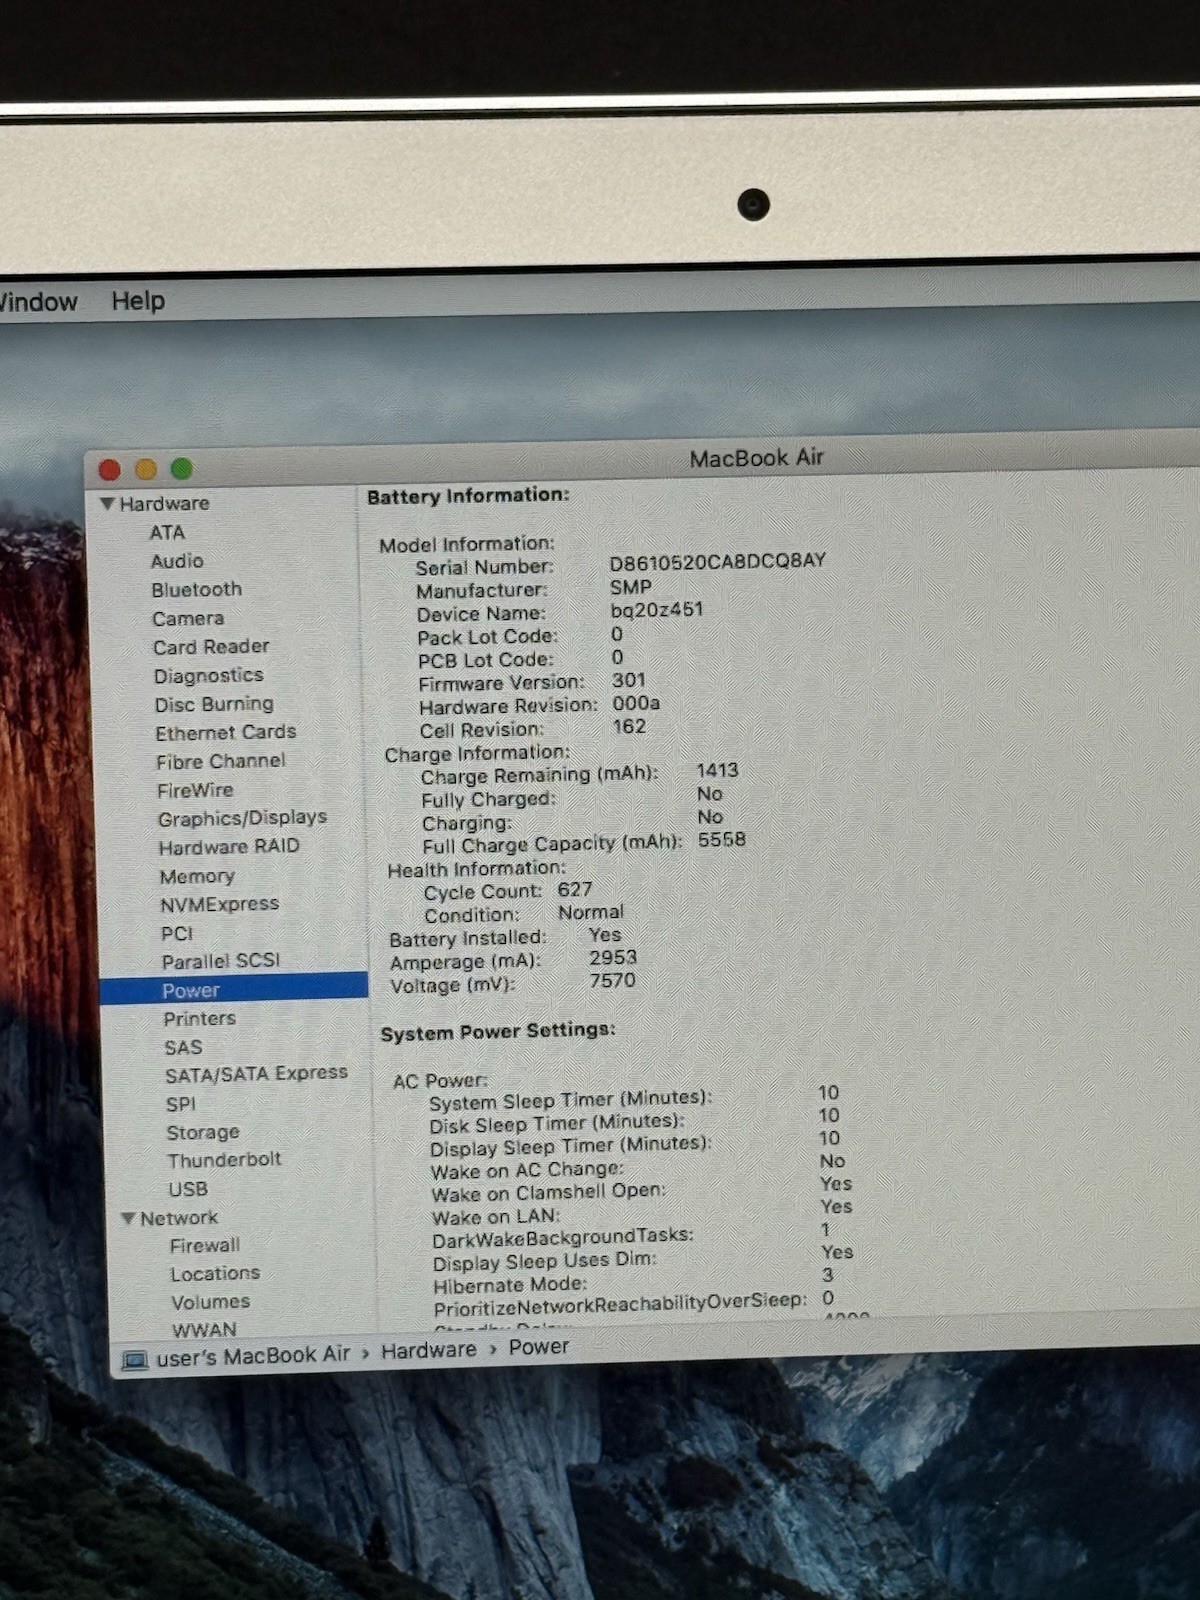Select FireWire in the sidebar
Viewport: 1200px width, 1600px height.
(195, 791)
